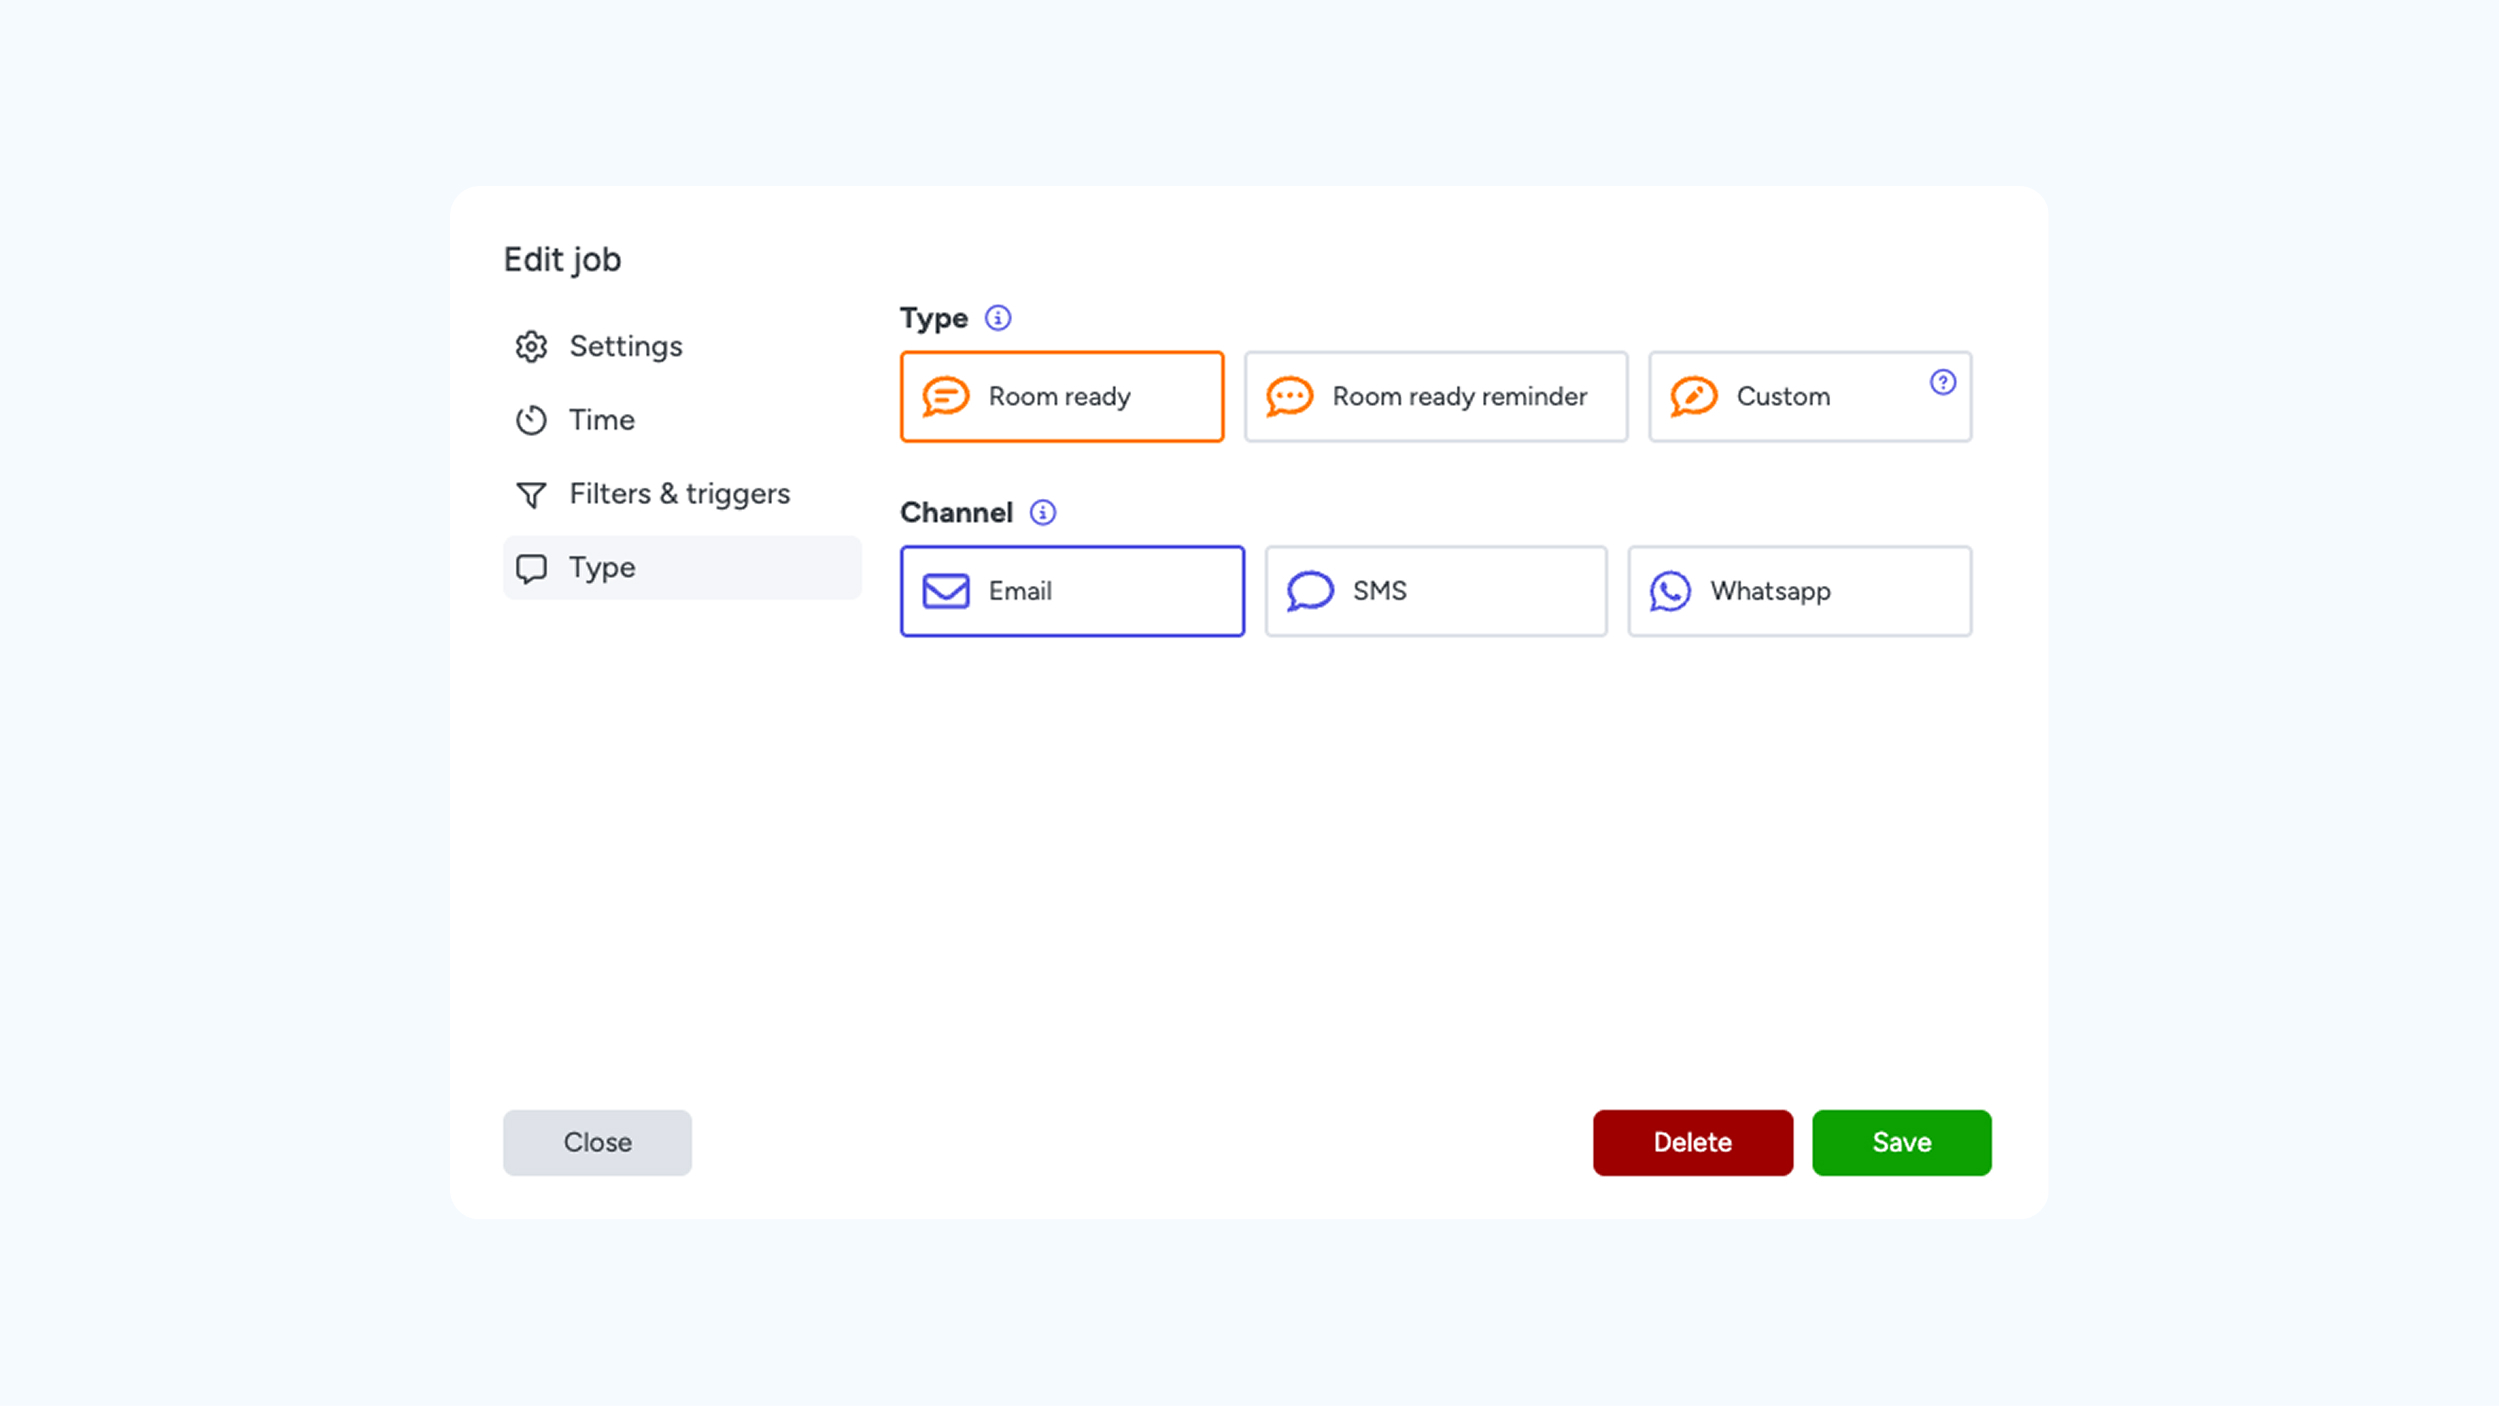
Task: Save the job changes
Action: click(x=1901, y=1142)
